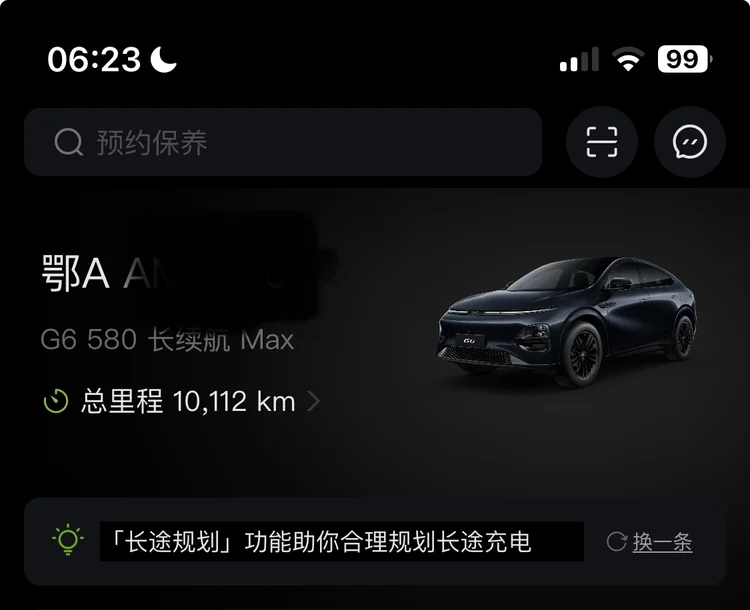Tap the green odometer clock icon
This screenshot has width=750, height=610.
click(x=56, y=401)
